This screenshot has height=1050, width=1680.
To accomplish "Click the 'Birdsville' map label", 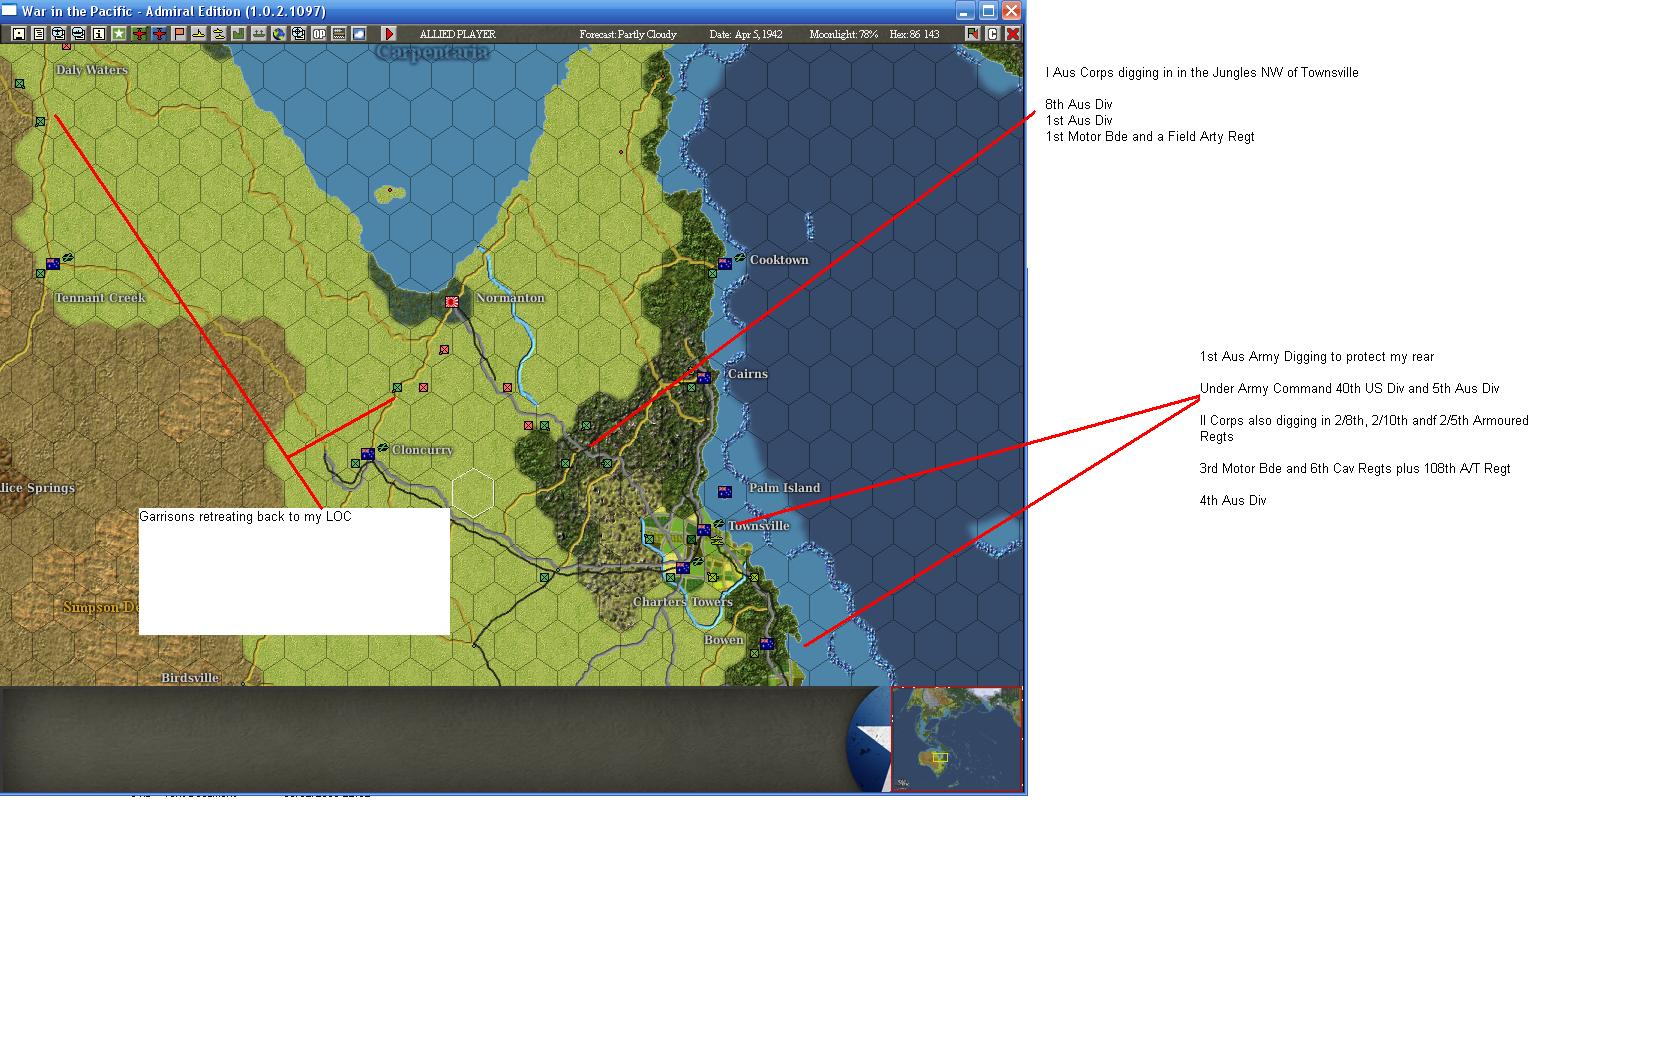I will [x=190, y=678].
